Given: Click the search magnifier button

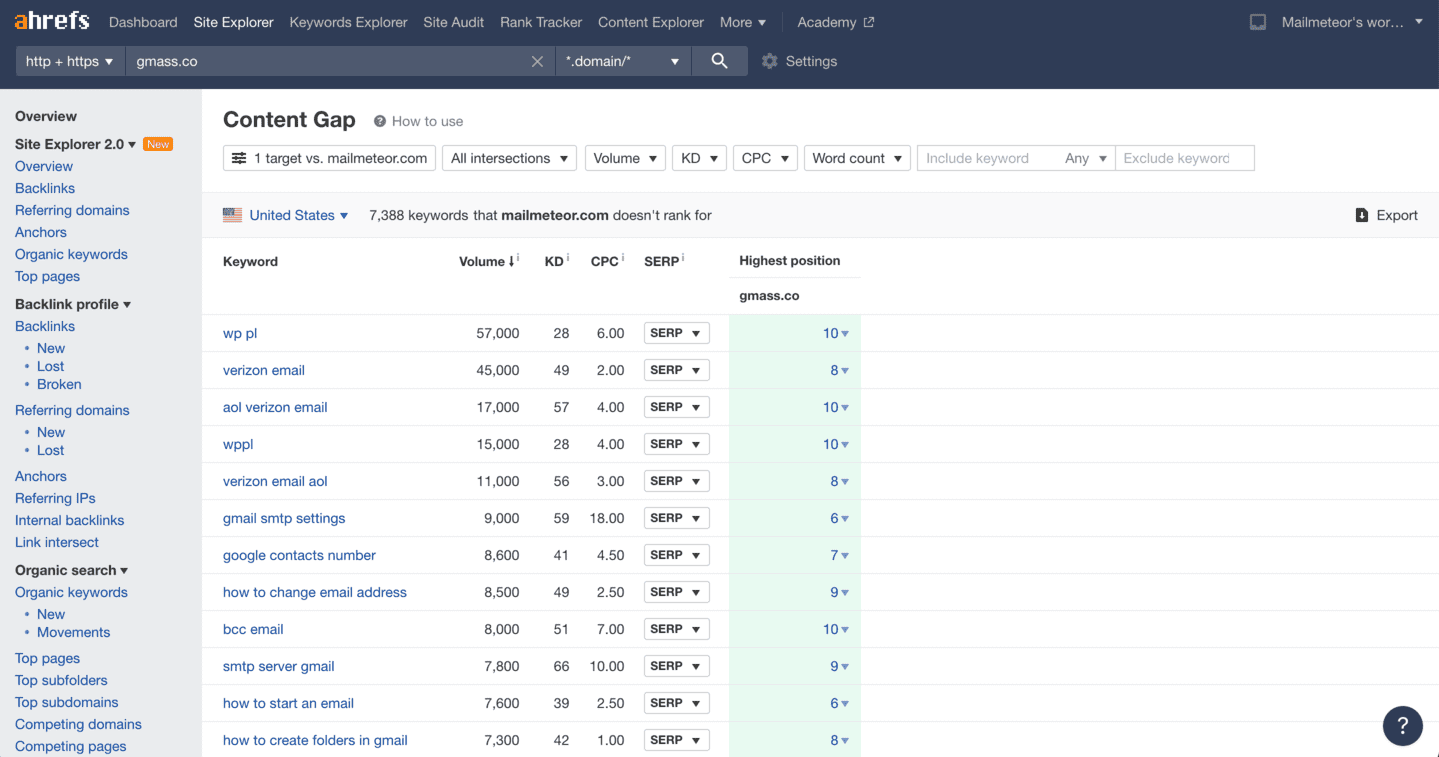Looking at the screenshot, I should (x=719, y=61).
